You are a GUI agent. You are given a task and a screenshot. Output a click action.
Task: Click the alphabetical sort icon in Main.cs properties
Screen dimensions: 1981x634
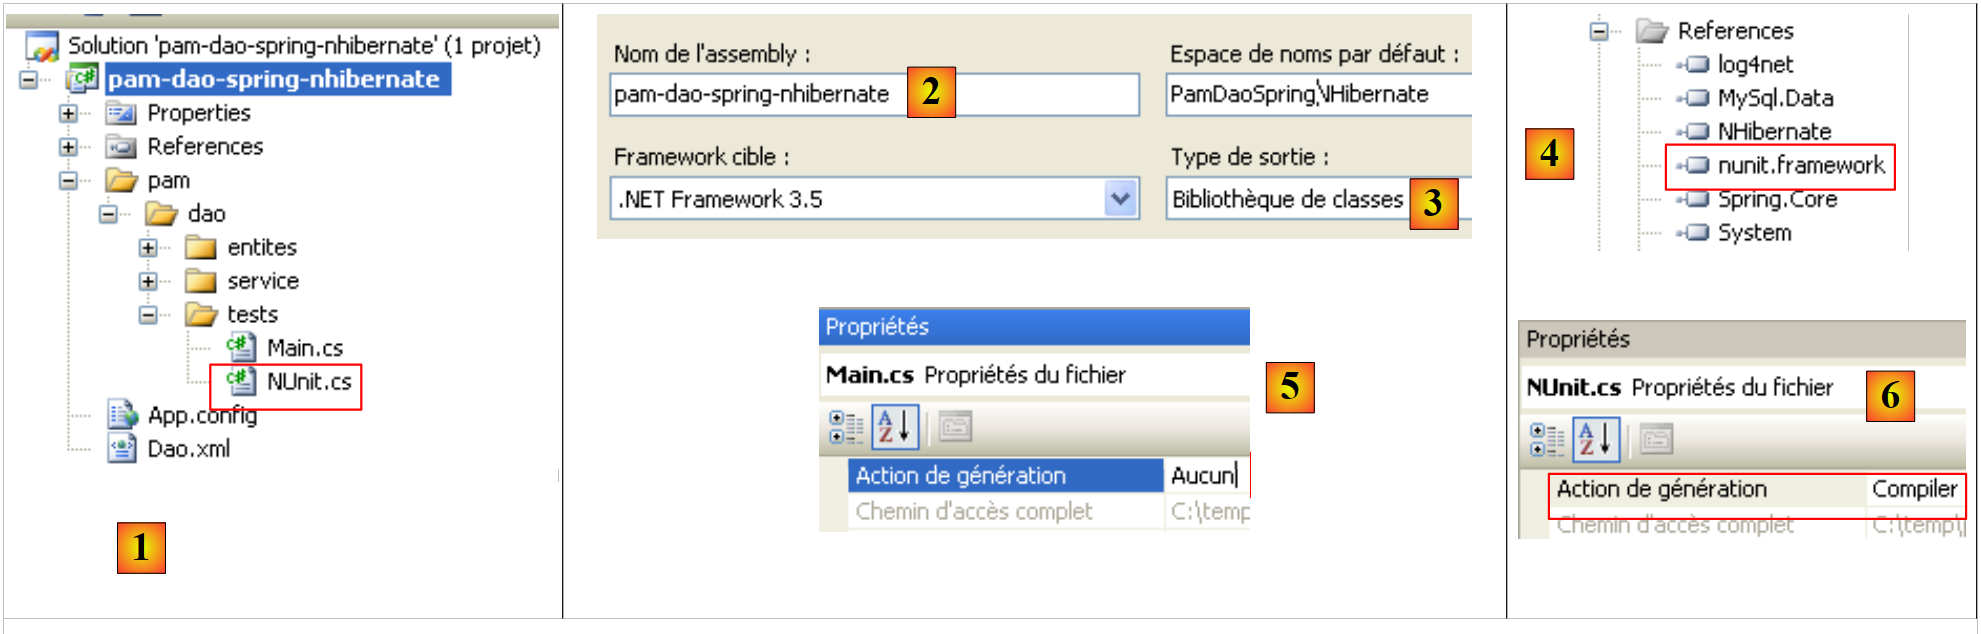[x=895, y=427]
